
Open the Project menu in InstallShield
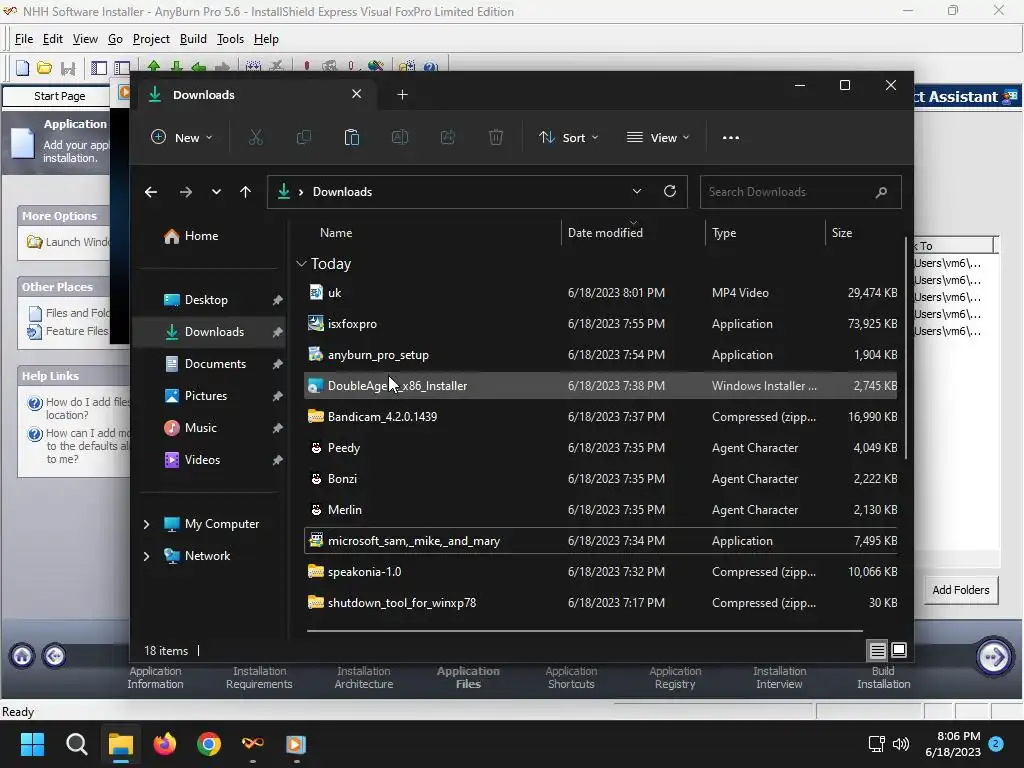click(151, 39)
